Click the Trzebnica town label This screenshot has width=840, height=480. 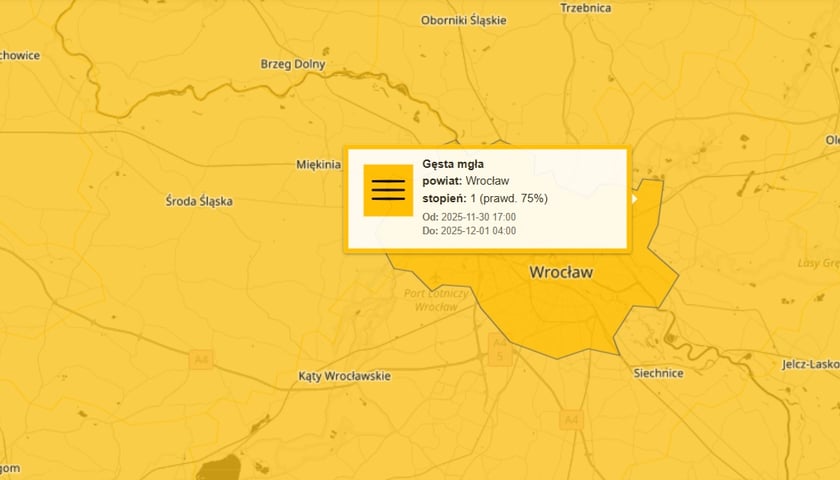tap(585, 8)
